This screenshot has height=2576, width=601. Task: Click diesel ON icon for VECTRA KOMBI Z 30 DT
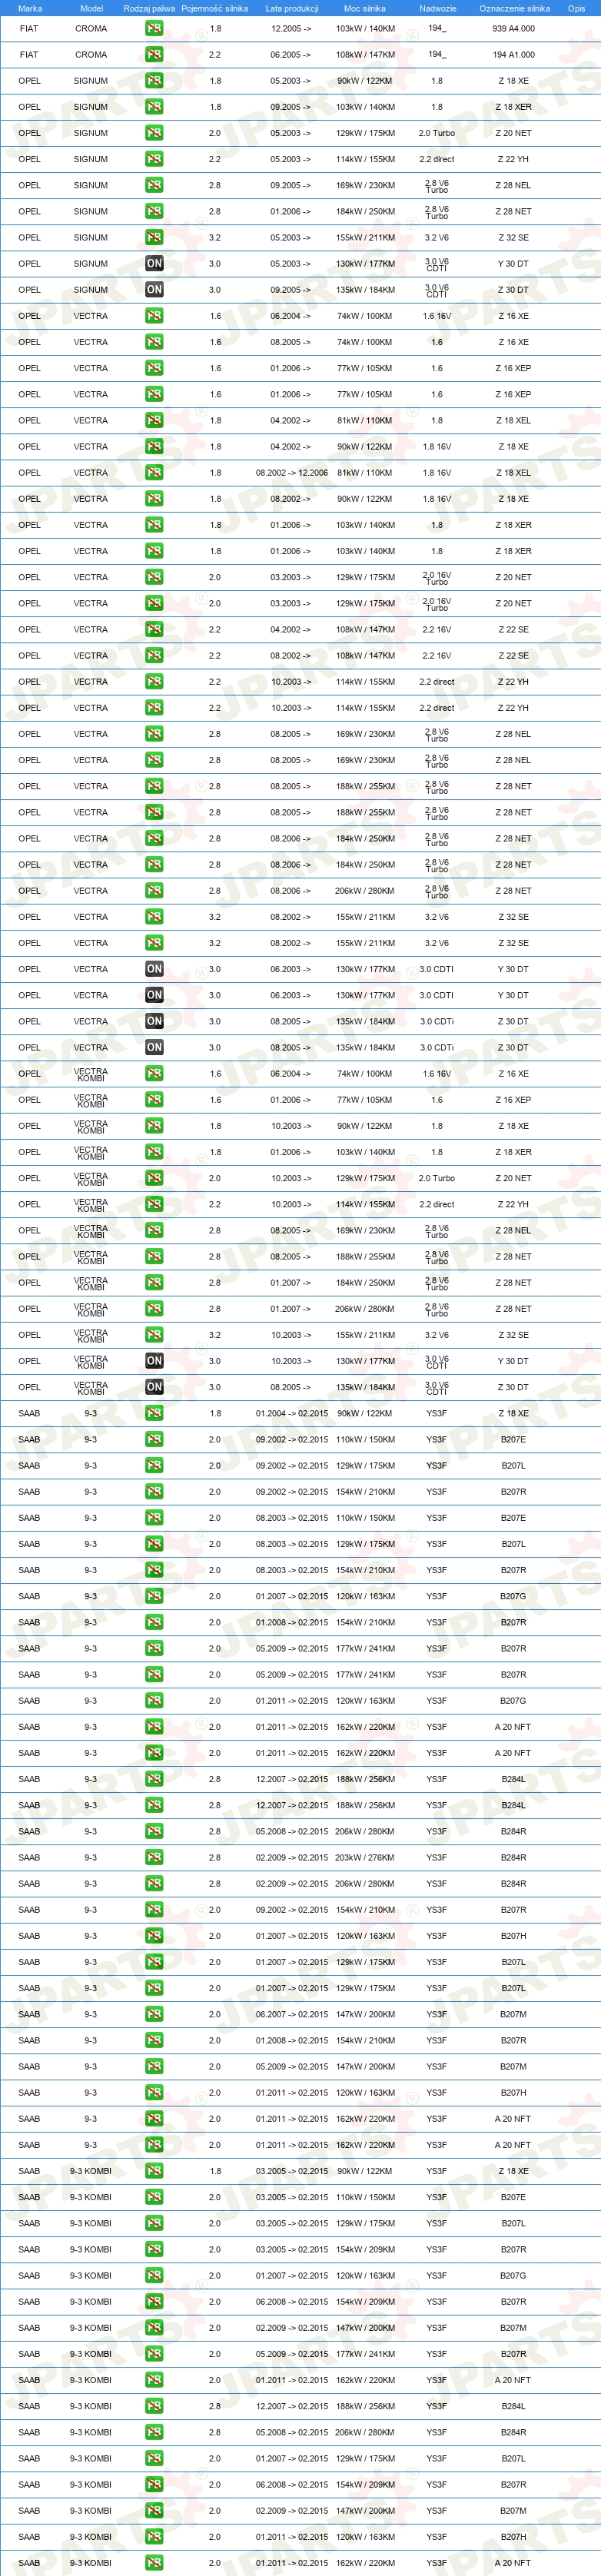pyautogui.click(x=154, y=1387)
